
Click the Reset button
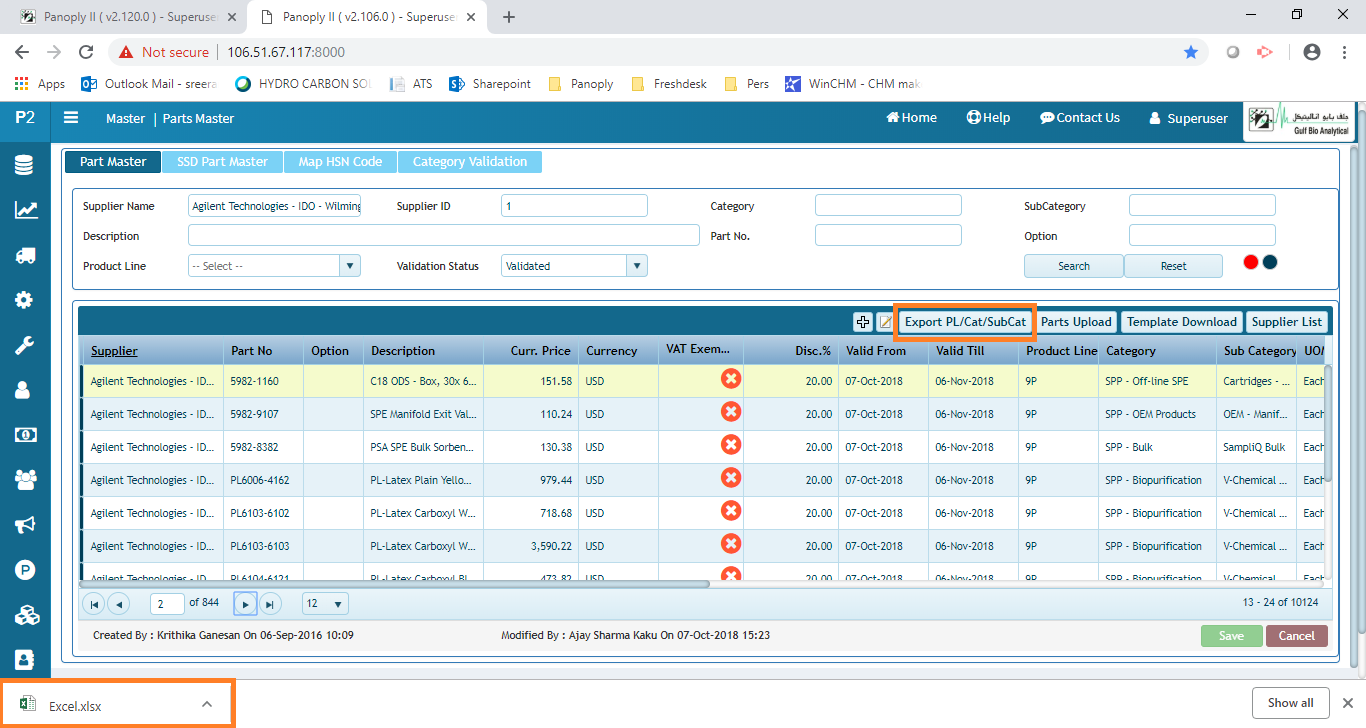coord(1174,266)
